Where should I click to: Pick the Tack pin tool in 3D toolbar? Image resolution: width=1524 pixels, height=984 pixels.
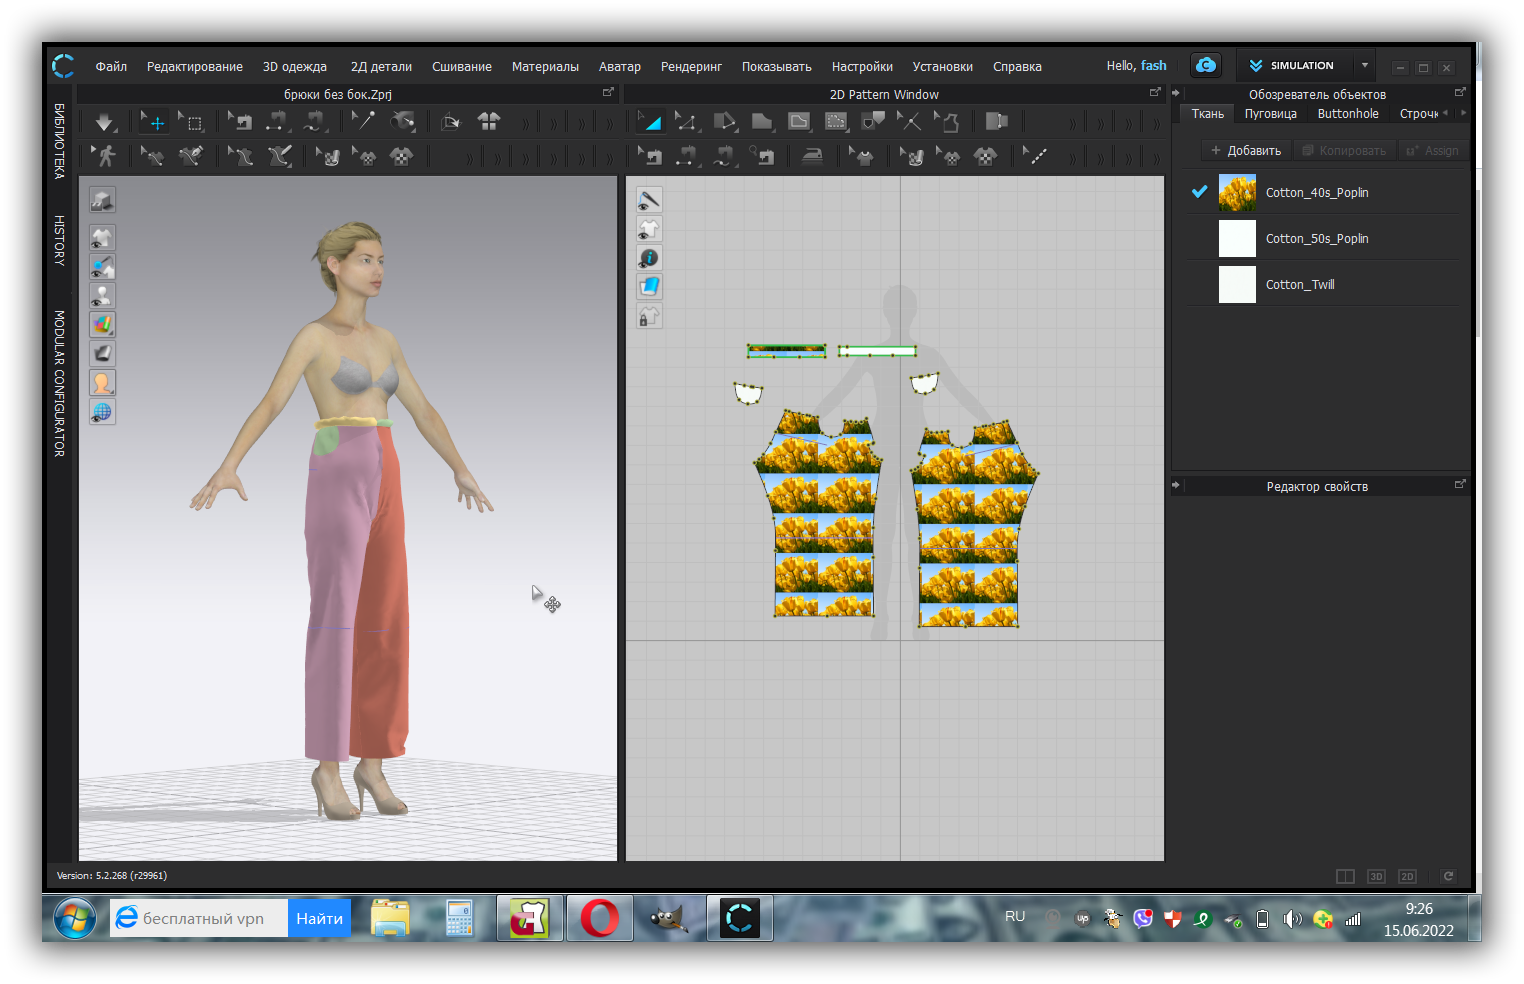pyautogui.click(x=362, y=122)
